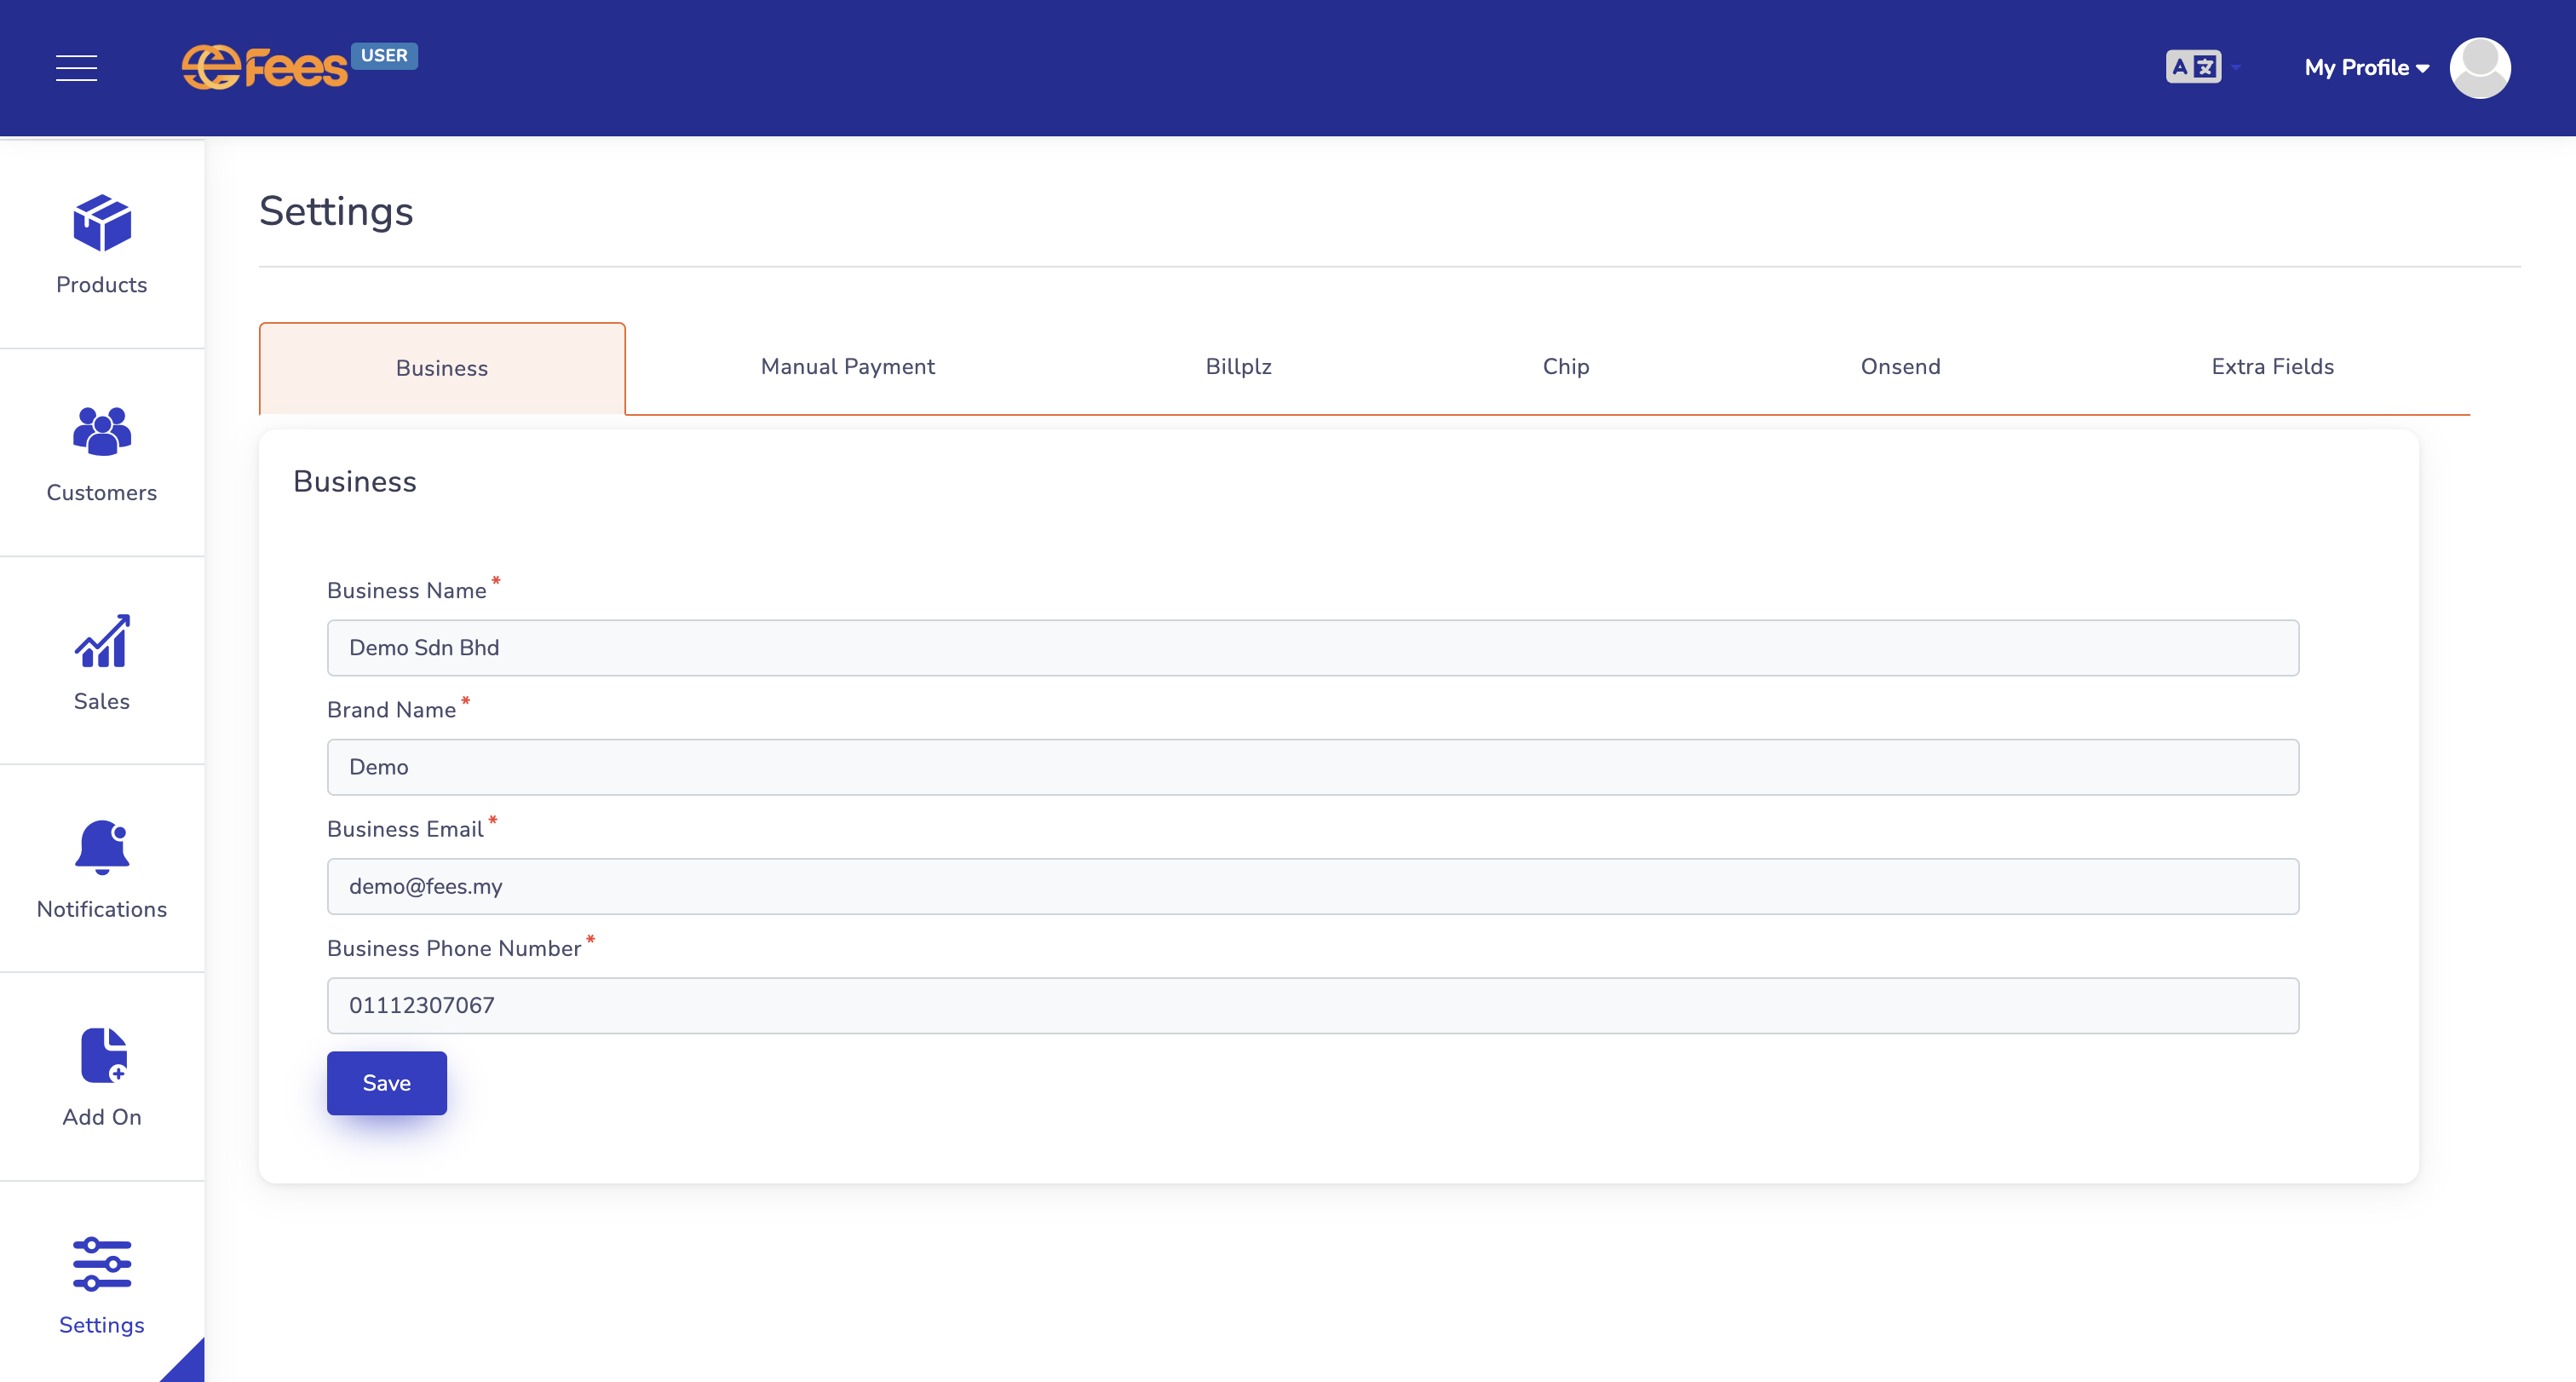
Task: Expand the Billplz settings tab
Action: pos(1240,366)
